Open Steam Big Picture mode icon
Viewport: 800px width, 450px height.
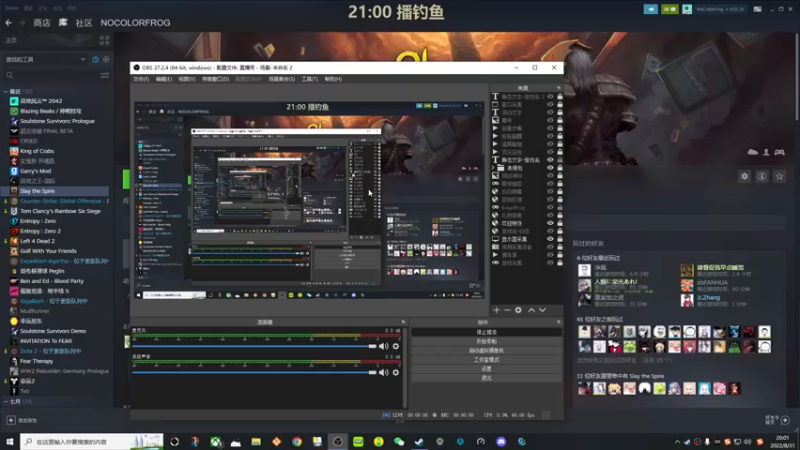pyautogui.click(x=758, y=9)
